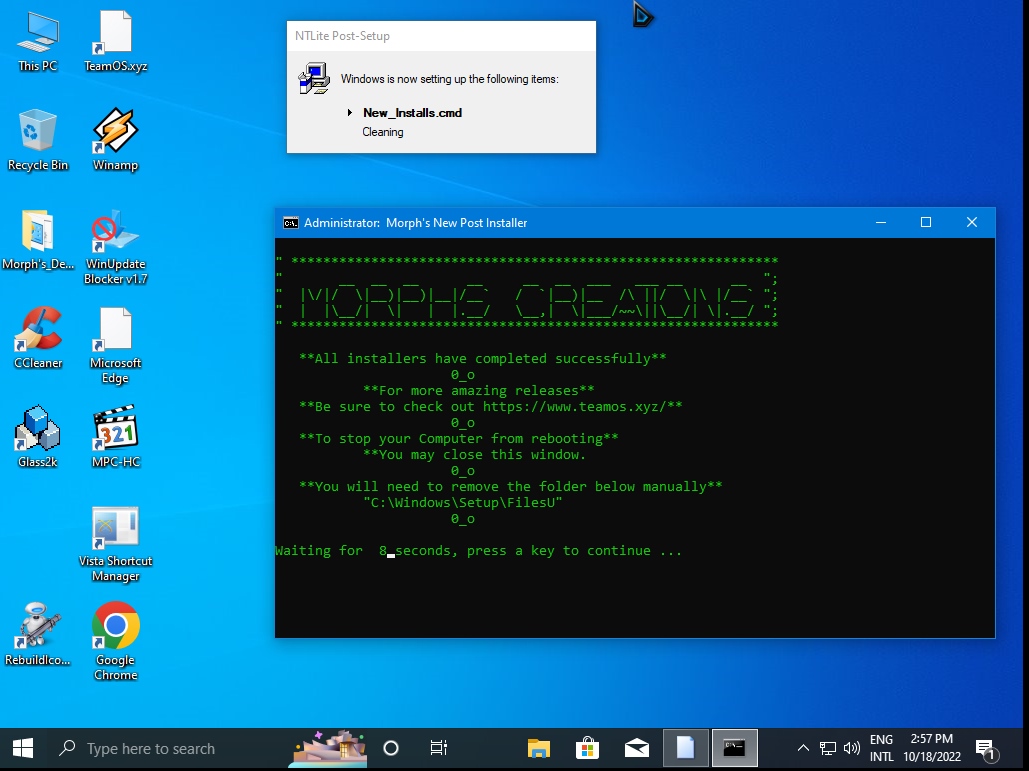The image size is (1029, 771).
Task: Open the ENG INTL language selector
Action: coord(881,748)
